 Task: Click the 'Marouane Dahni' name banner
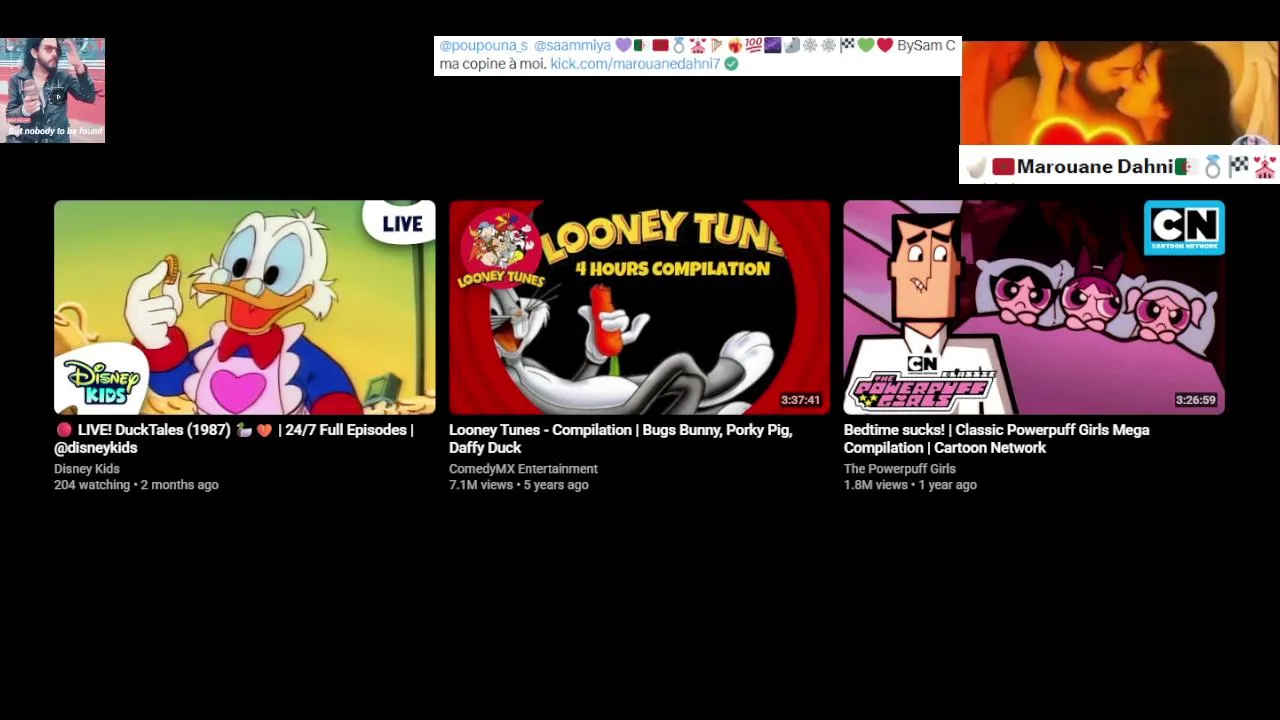pos(1119,166)
